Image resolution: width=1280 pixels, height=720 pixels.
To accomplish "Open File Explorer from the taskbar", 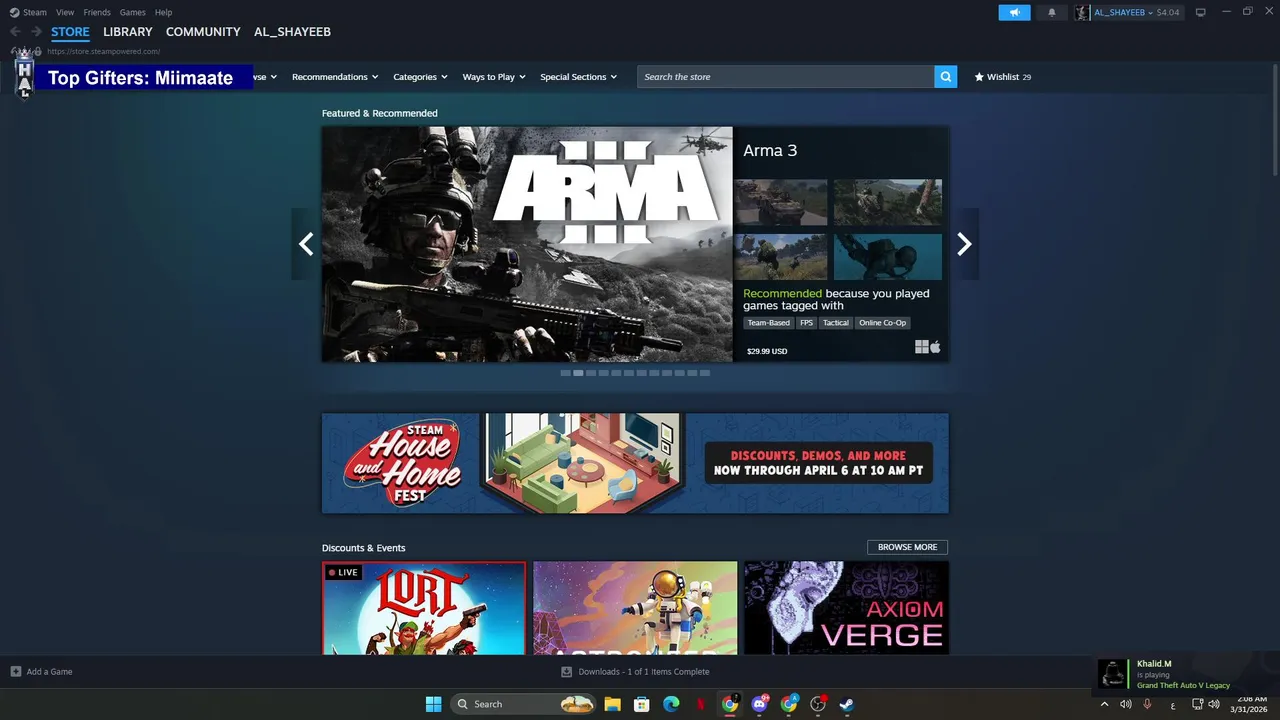I will point(612,704).
